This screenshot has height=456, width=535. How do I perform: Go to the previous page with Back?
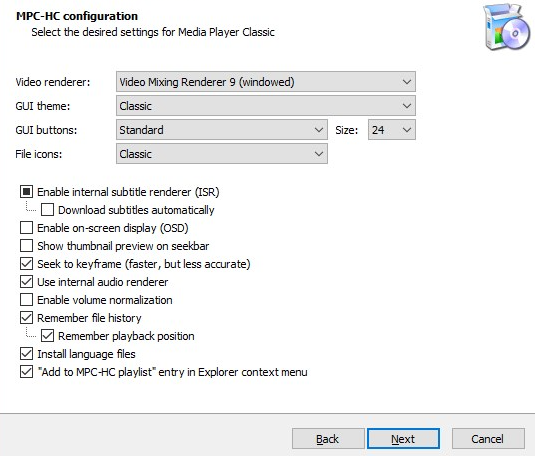[x=328, y=439]
